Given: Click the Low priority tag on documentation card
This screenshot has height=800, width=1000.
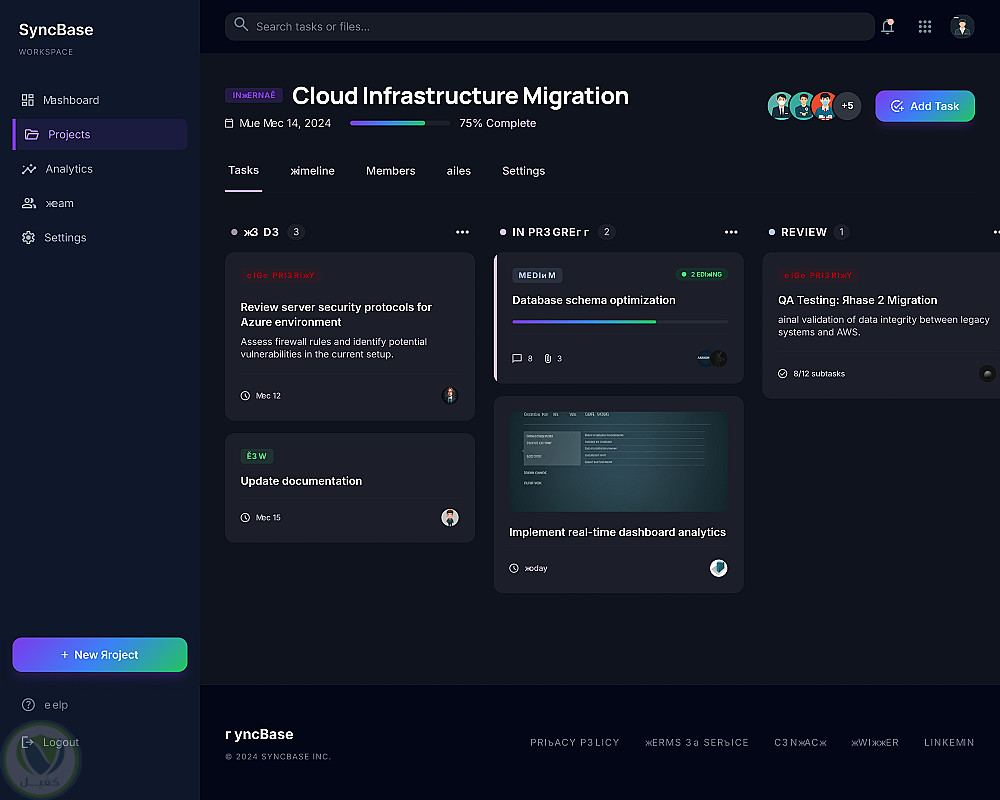Looking at the screenshot, I should coord(256,456).
